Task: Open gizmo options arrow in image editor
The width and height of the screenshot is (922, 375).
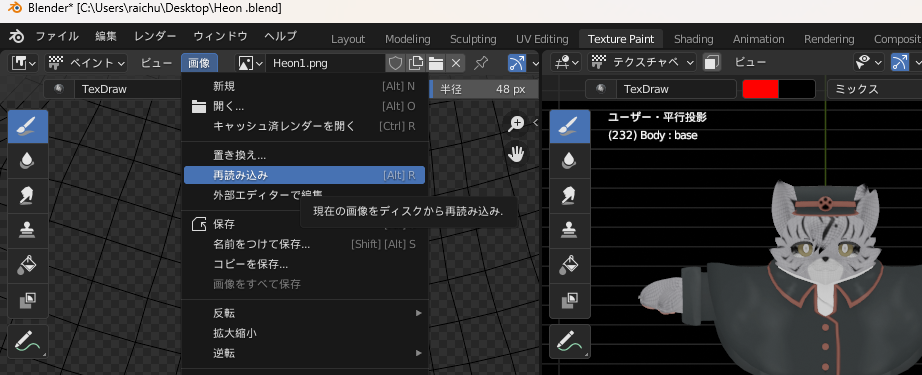Action: tap(534, 63)
